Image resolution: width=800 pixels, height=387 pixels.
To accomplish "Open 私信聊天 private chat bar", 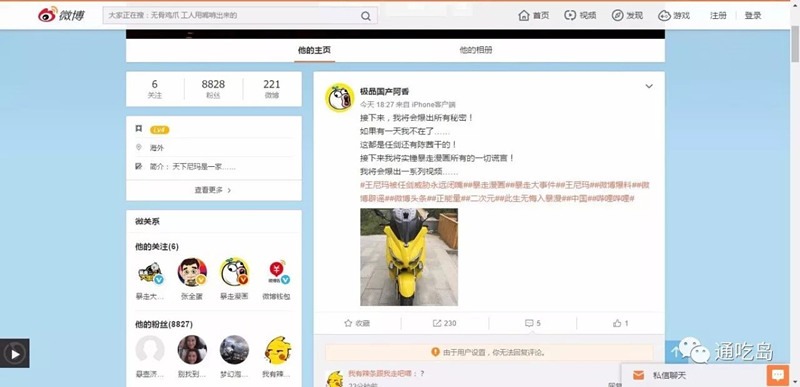I will tap(694, 375).
